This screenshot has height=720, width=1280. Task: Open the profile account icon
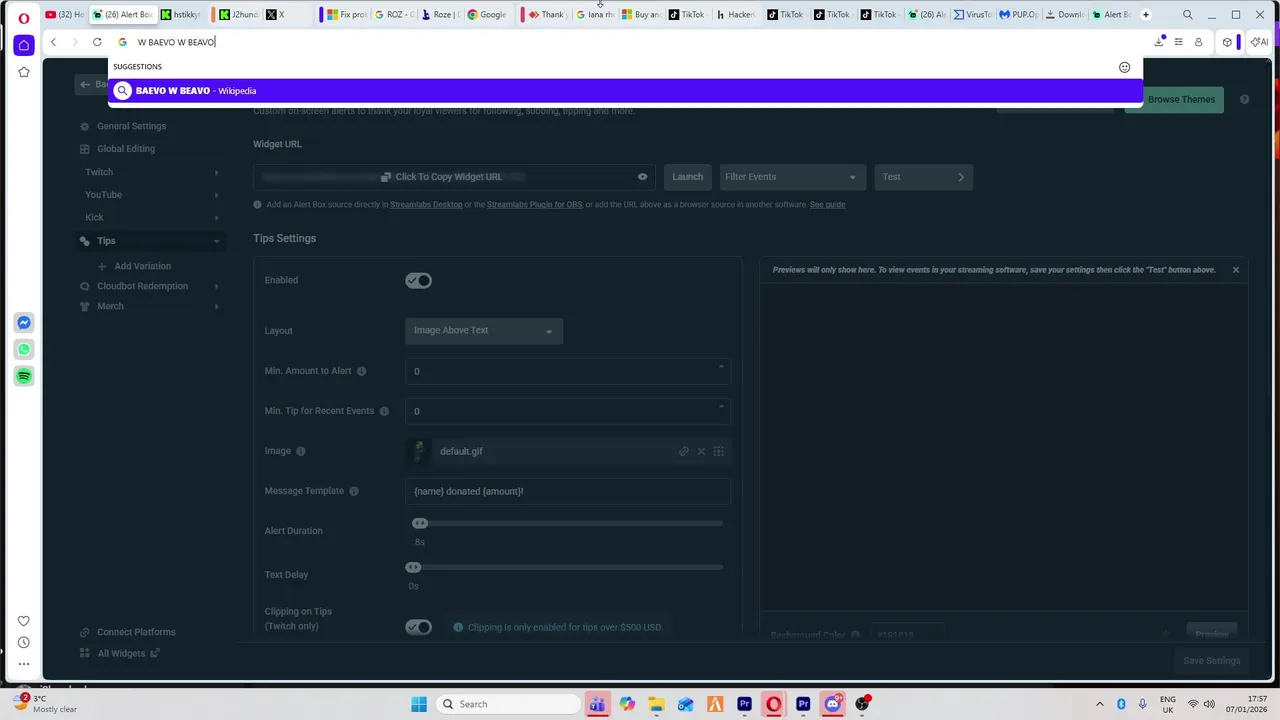point(1198,42)
